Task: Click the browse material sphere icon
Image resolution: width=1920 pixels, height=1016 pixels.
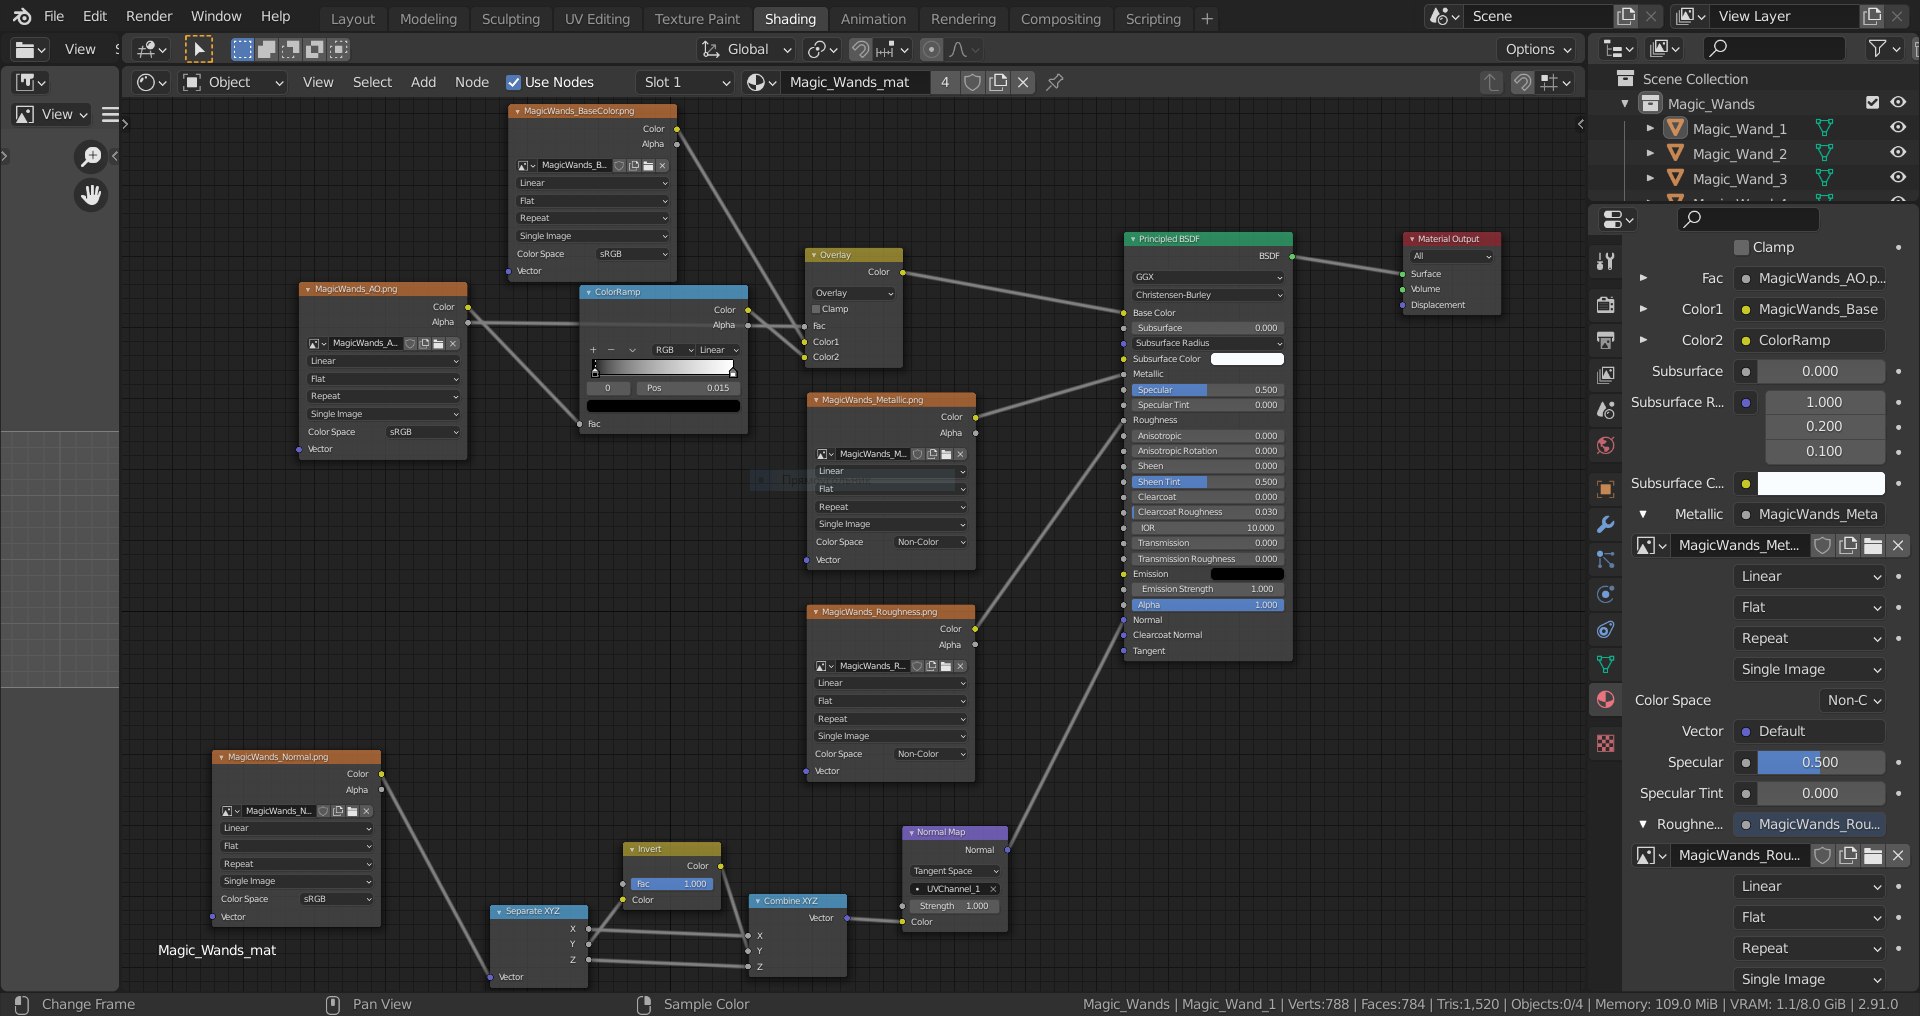Action: pyautogui.click(x=761, y=82)
